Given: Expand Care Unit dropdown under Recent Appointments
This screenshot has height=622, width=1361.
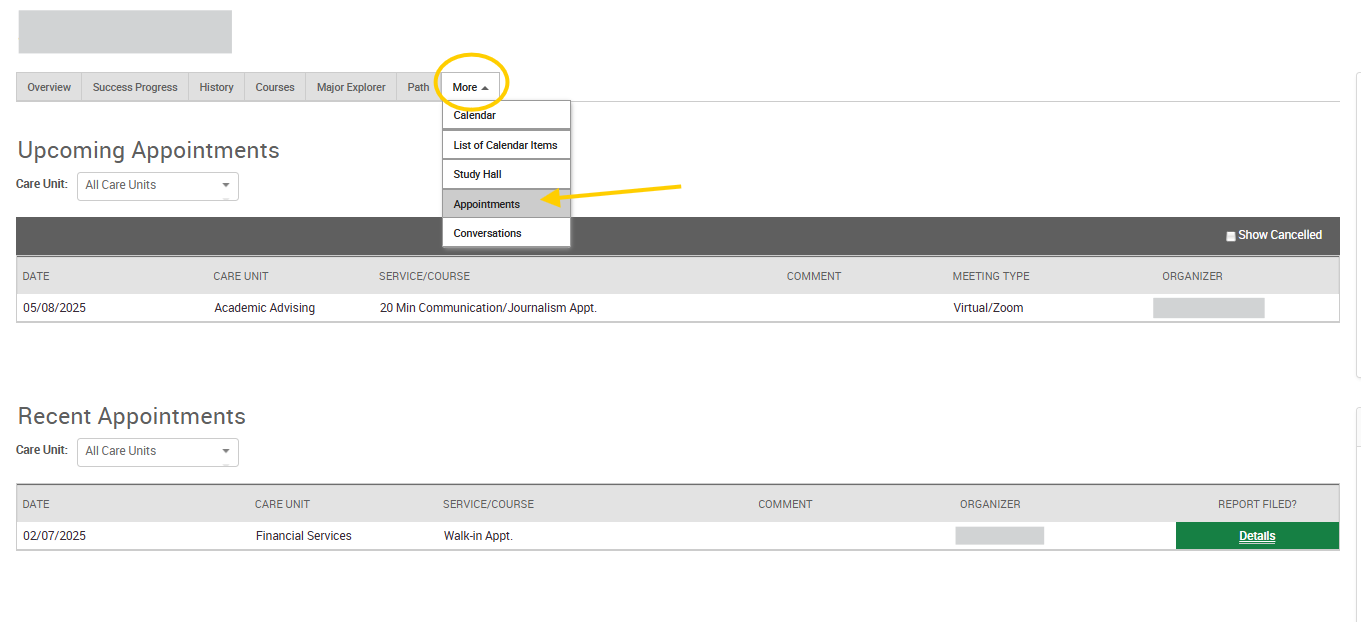Looking at the screenshot, I should pos(158,451).
